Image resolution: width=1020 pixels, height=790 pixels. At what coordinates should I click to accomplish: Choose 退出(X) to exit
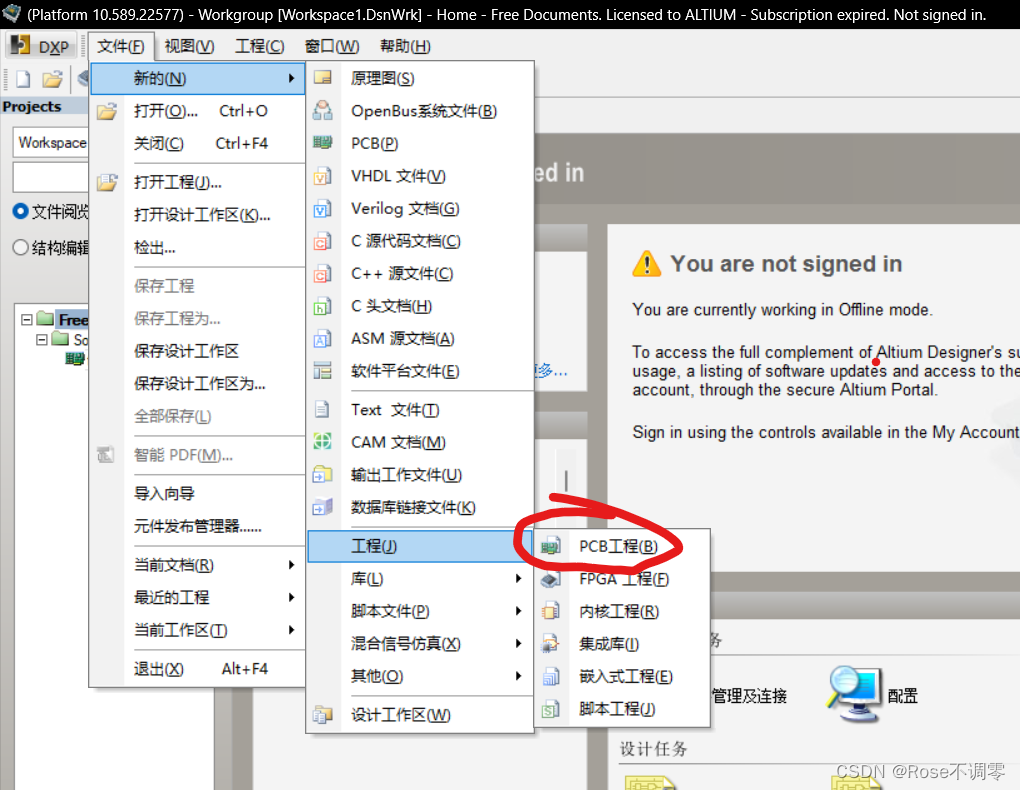tap(197, 669)
